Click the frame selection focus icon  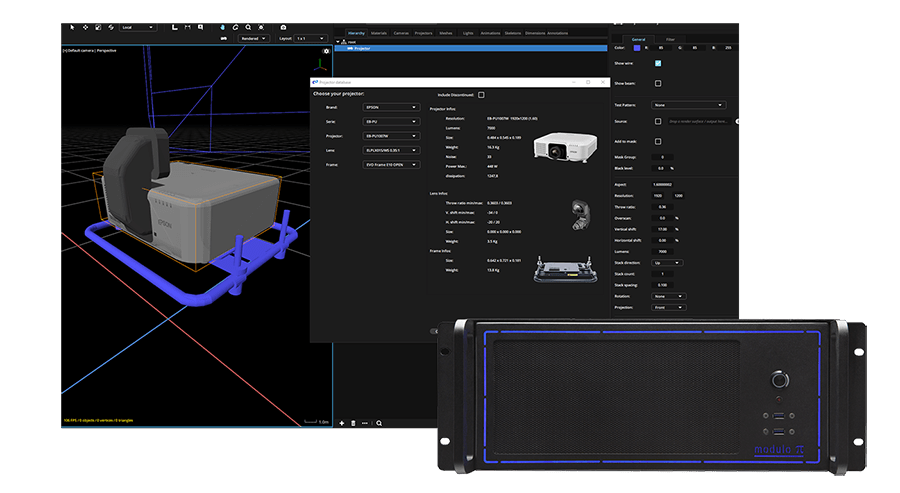261,27
